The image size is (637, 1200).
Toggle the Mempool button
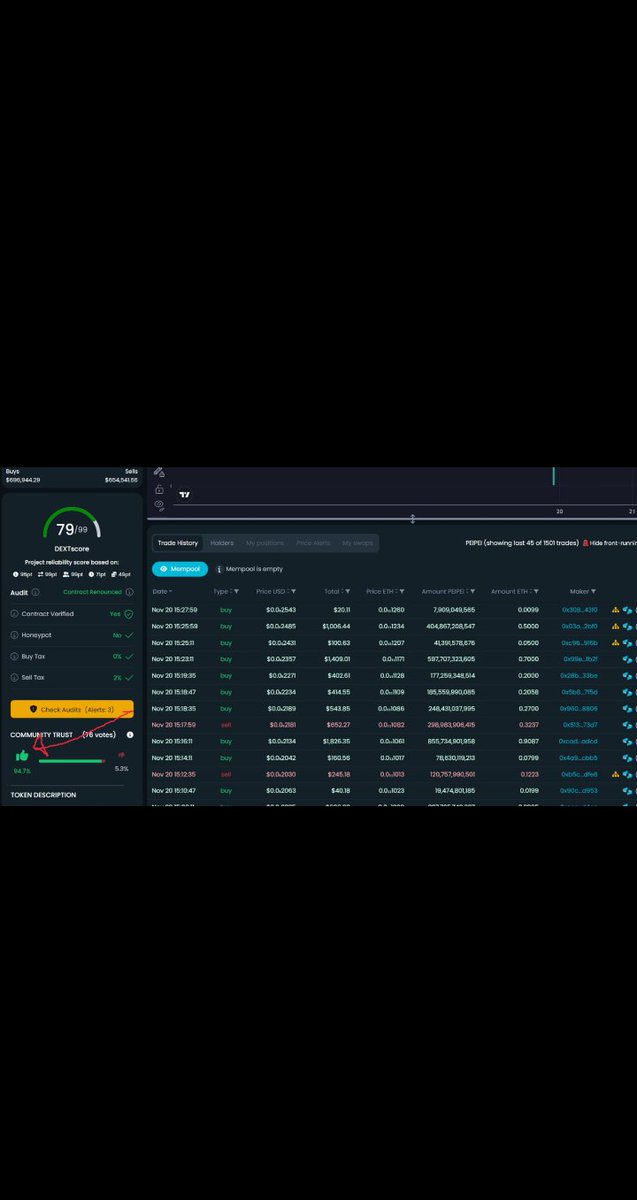pyautogui.click(x=180, y=569)
